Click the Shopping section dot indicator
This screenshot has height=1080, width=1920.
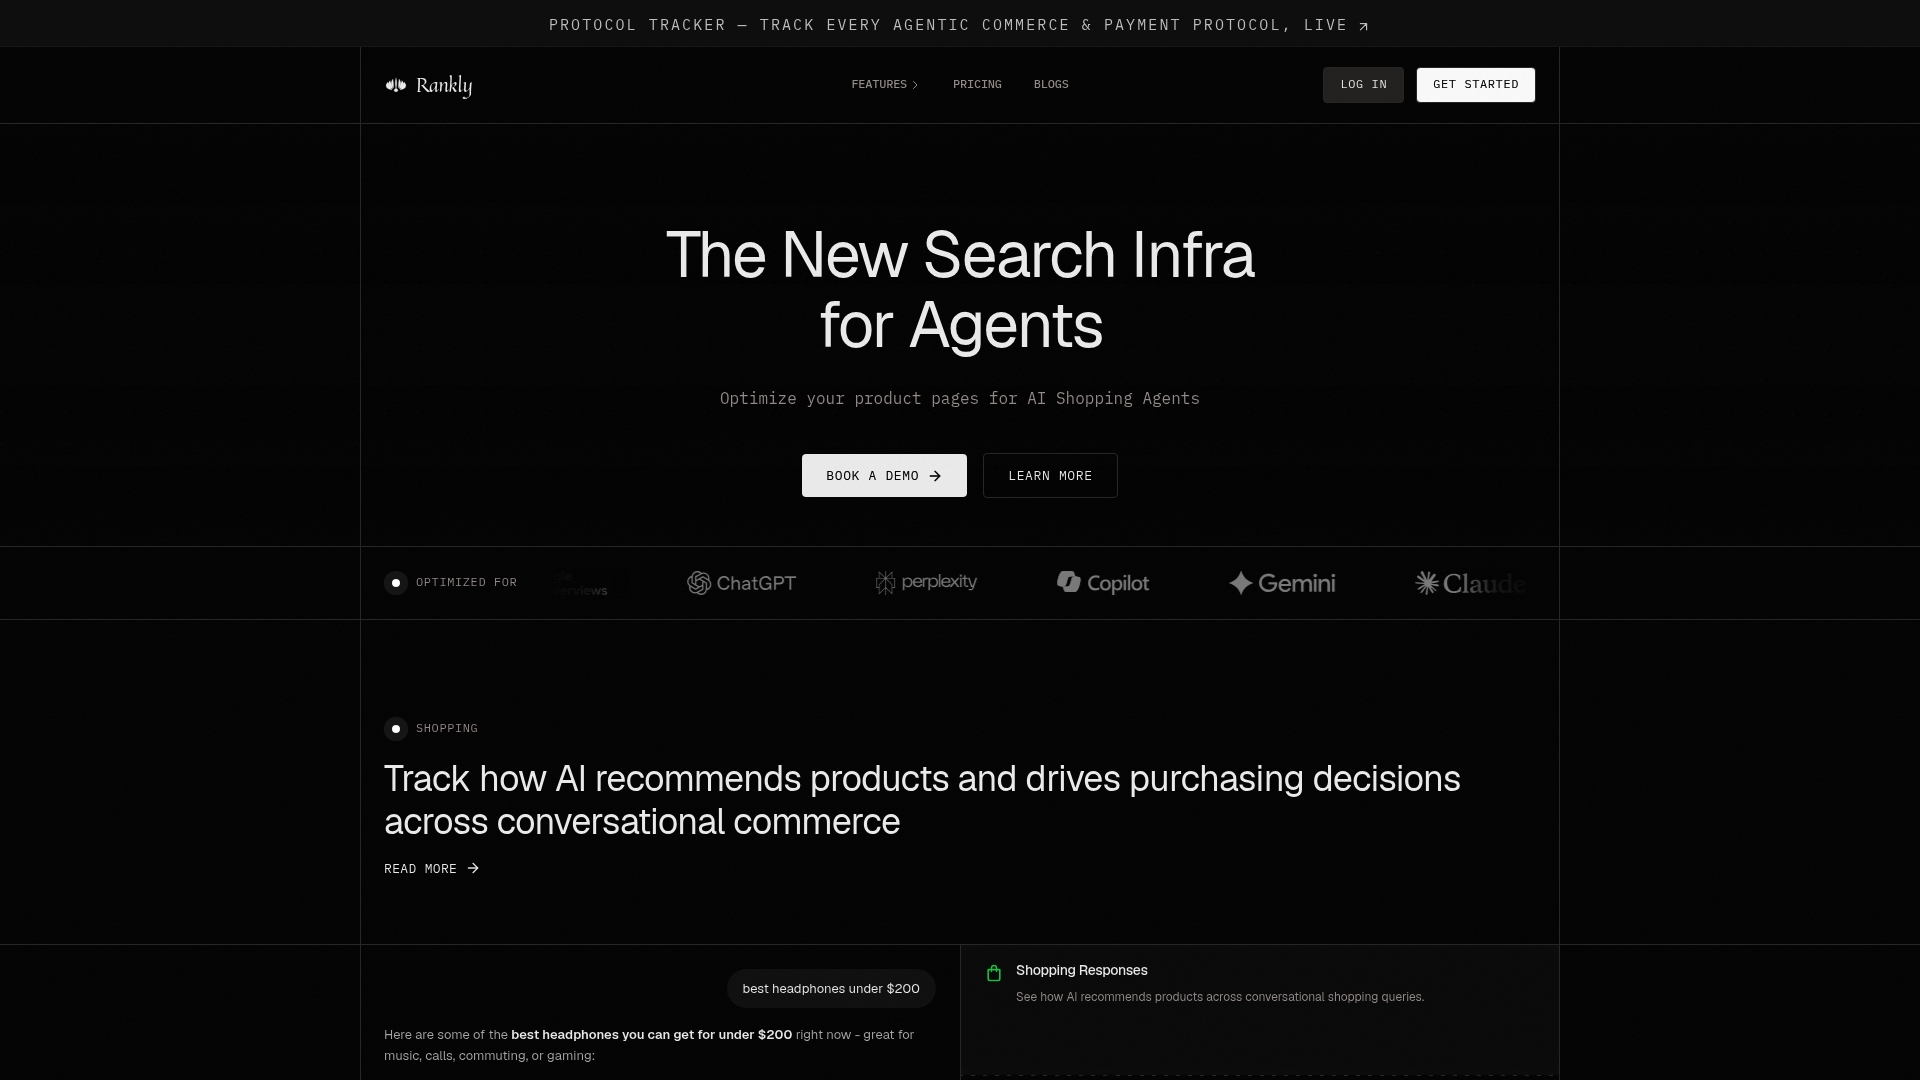[x=396, y=729]
